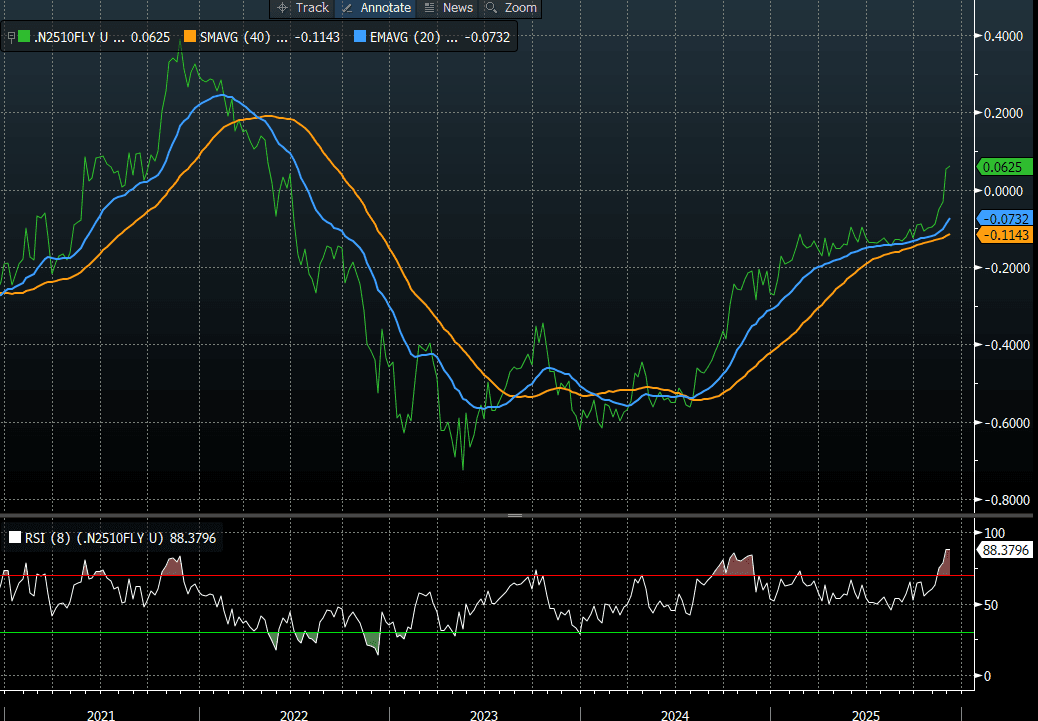Viewport: 1038px width, 721px height.
Task: Click the green .N2510FLY series swatch
Action: tap(24, 37)
